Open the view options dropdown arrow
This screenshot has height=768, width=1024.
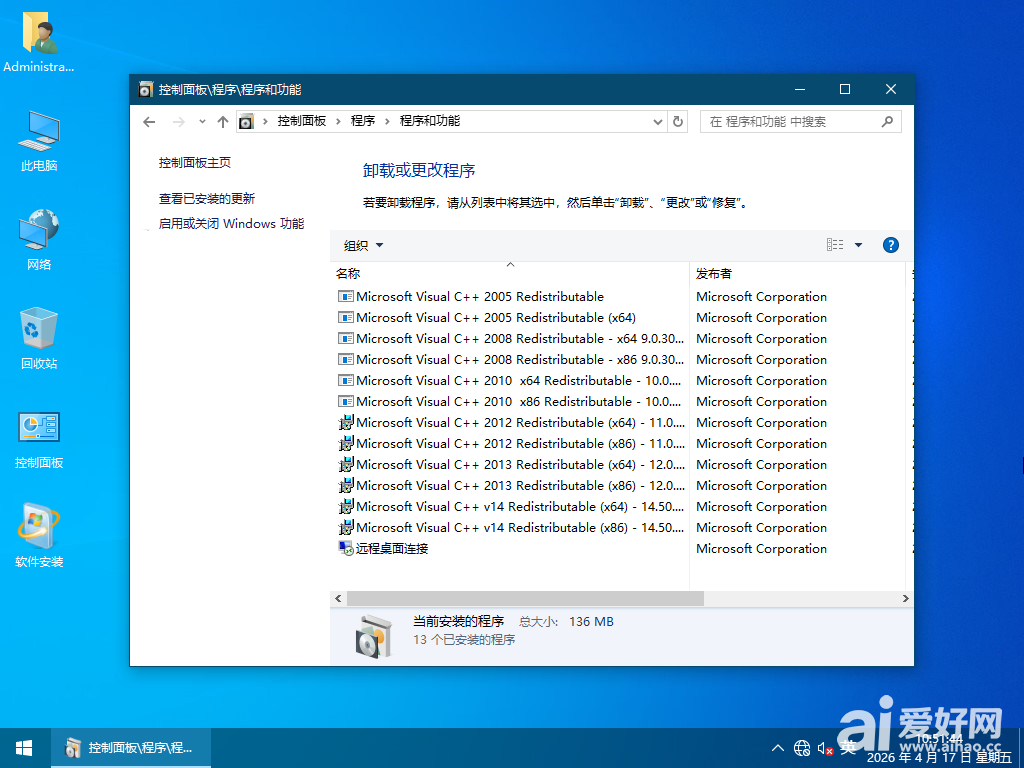click(x=858, y=245)
